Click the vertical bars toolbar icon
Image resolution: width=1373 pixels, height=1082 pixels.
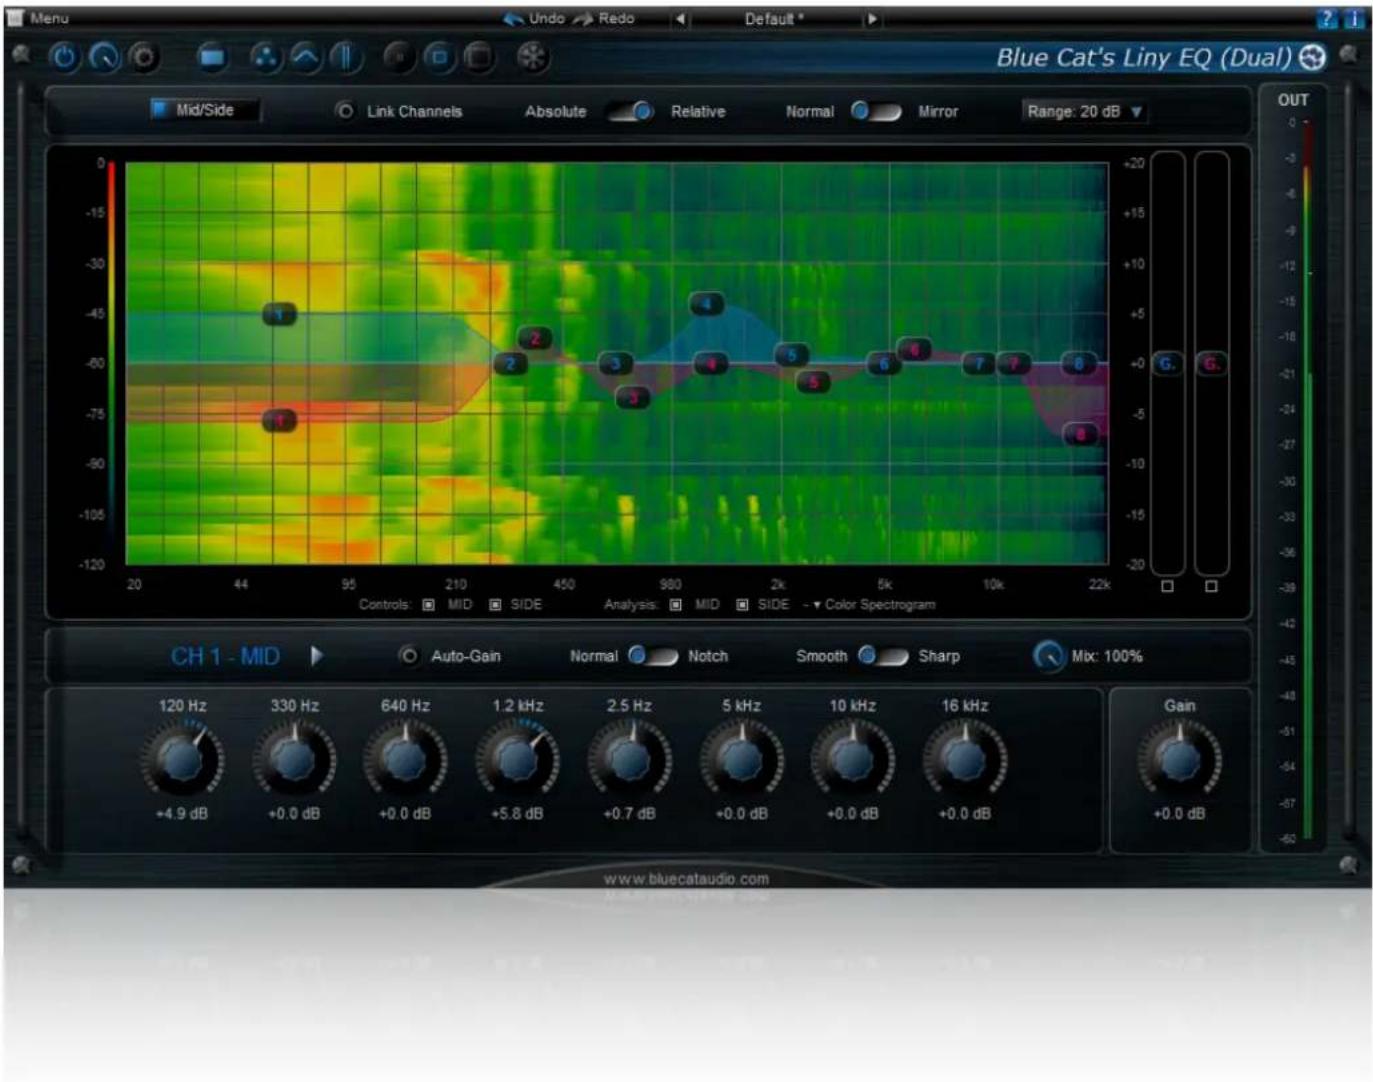click(x=345, y=58)
